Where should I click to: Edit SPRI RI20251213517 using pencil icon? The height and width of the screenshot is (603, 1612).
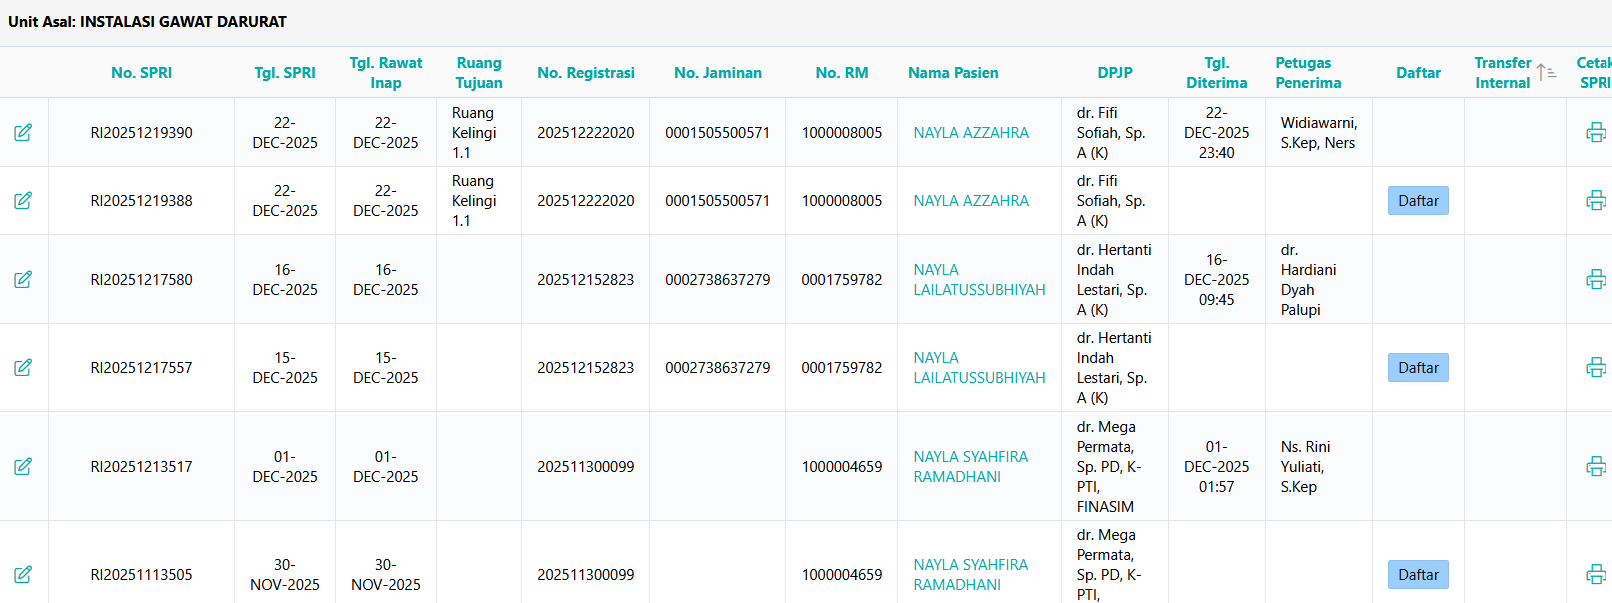23,466
